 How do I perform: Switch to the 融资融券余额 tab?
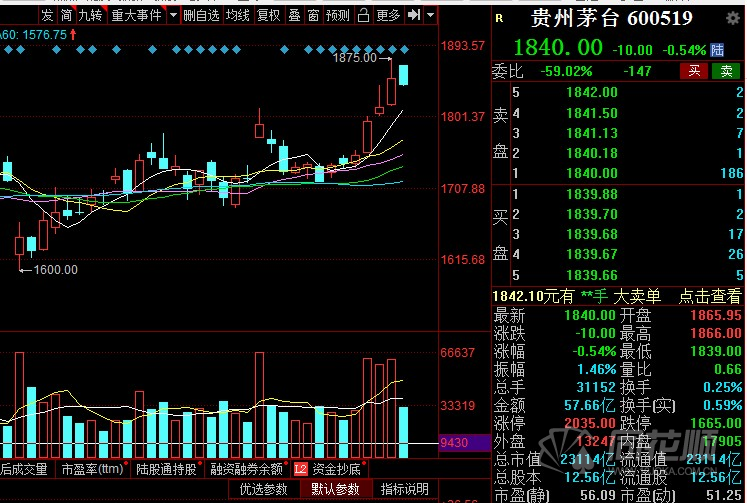tap(247, 470)
